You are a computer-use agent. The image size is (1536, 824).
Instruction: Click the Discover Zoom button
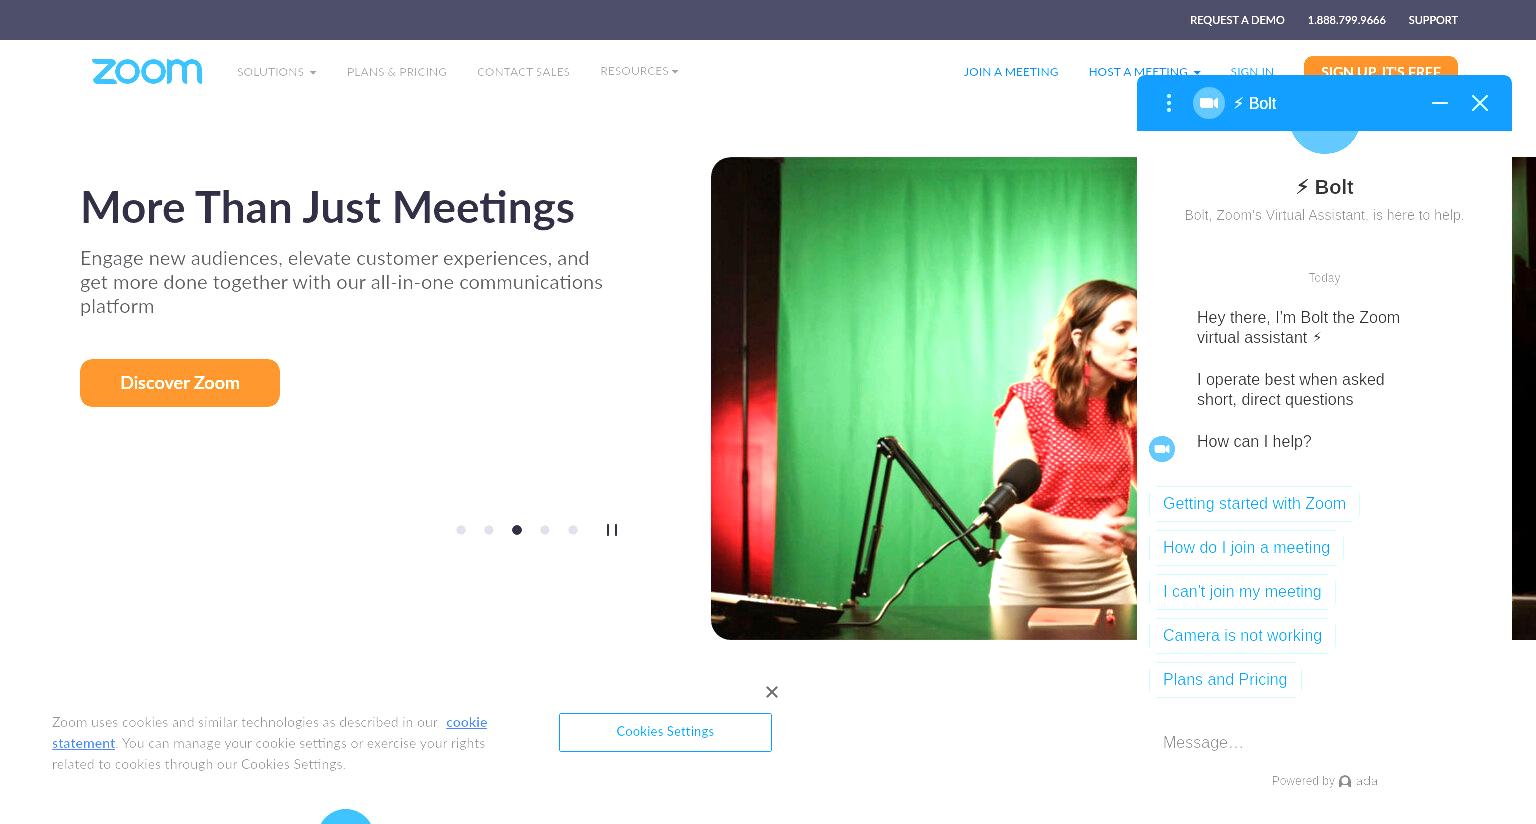pyautogui.click(x=180, y=383)
